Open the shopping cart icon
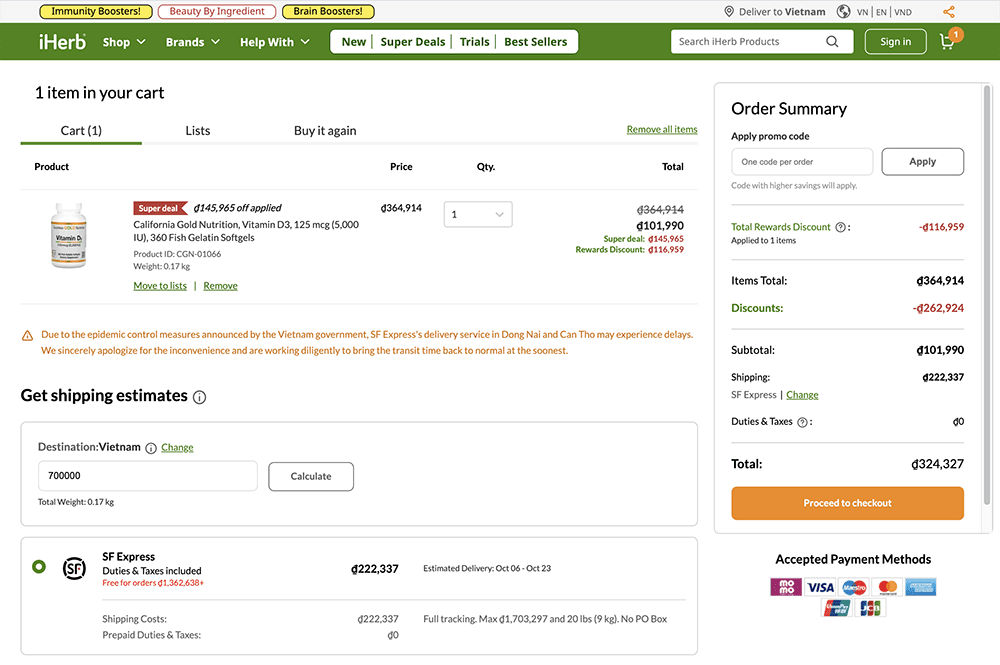Image resolution: width=1000 pixels, height=665 pixels. point(945,42)
